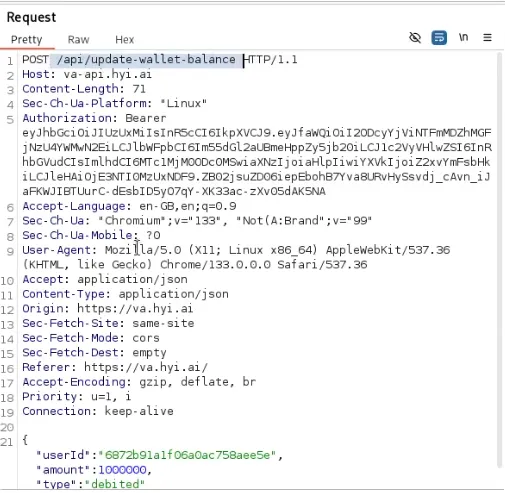This screenshot has height=493, width=505.
Task: Click the Content-Length value 71
Action: (x=139, y=89)
